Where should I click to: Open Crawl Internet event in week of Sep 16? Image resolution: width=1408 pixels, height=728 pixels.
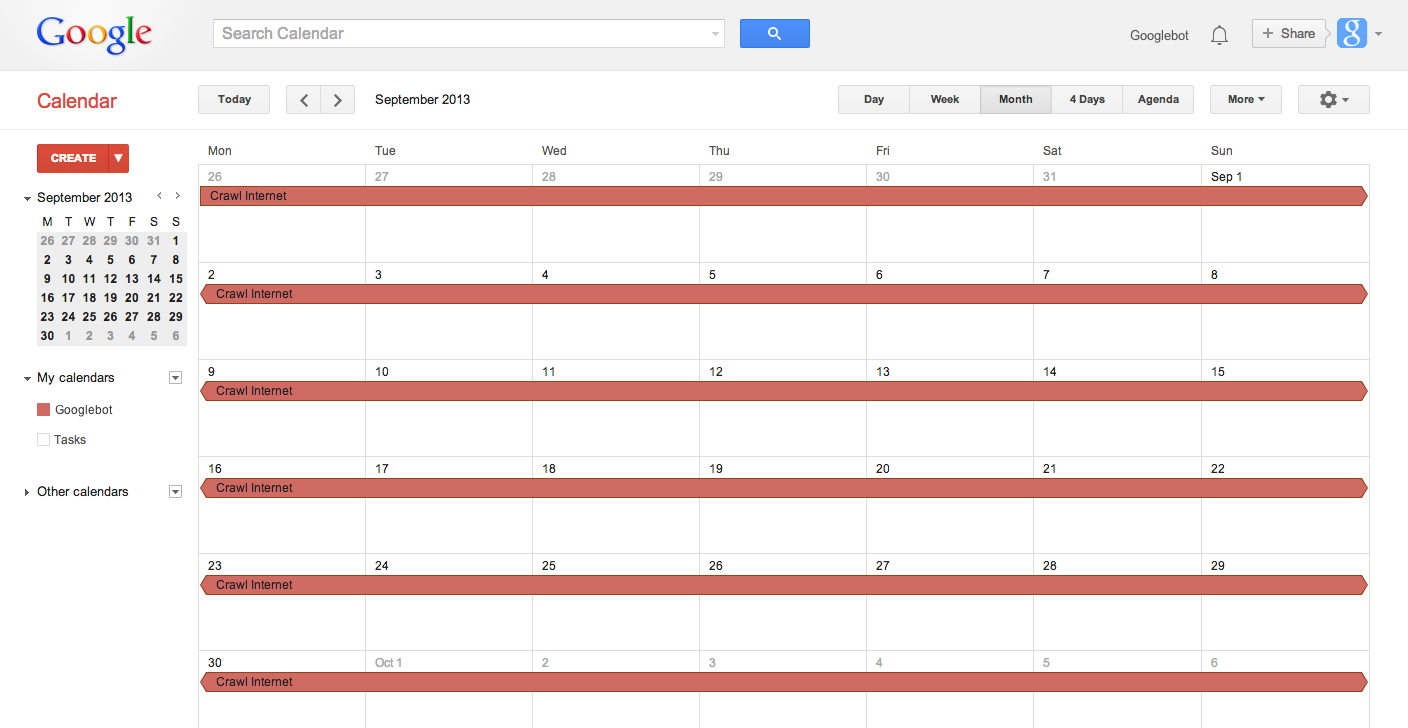pyautogui.click(x=784, y=488)
